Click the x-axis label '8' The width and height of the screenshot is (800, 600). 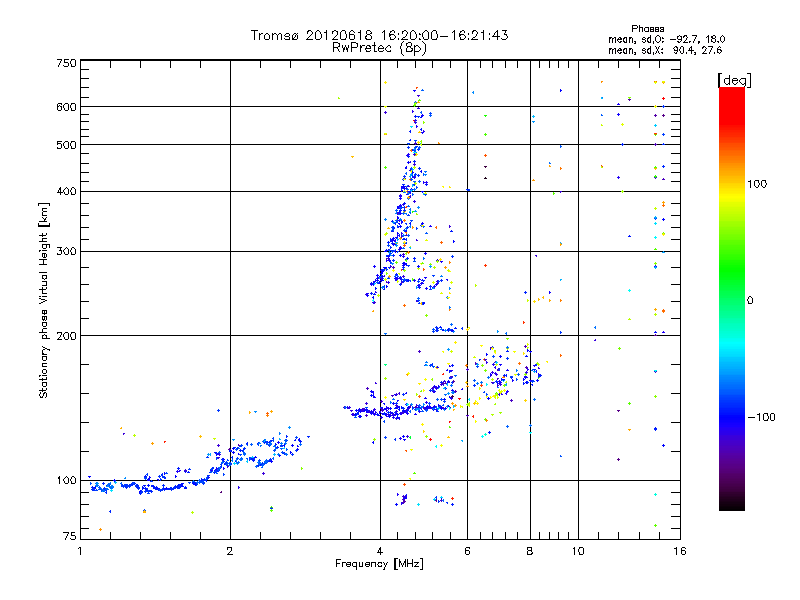pos(530,551)
